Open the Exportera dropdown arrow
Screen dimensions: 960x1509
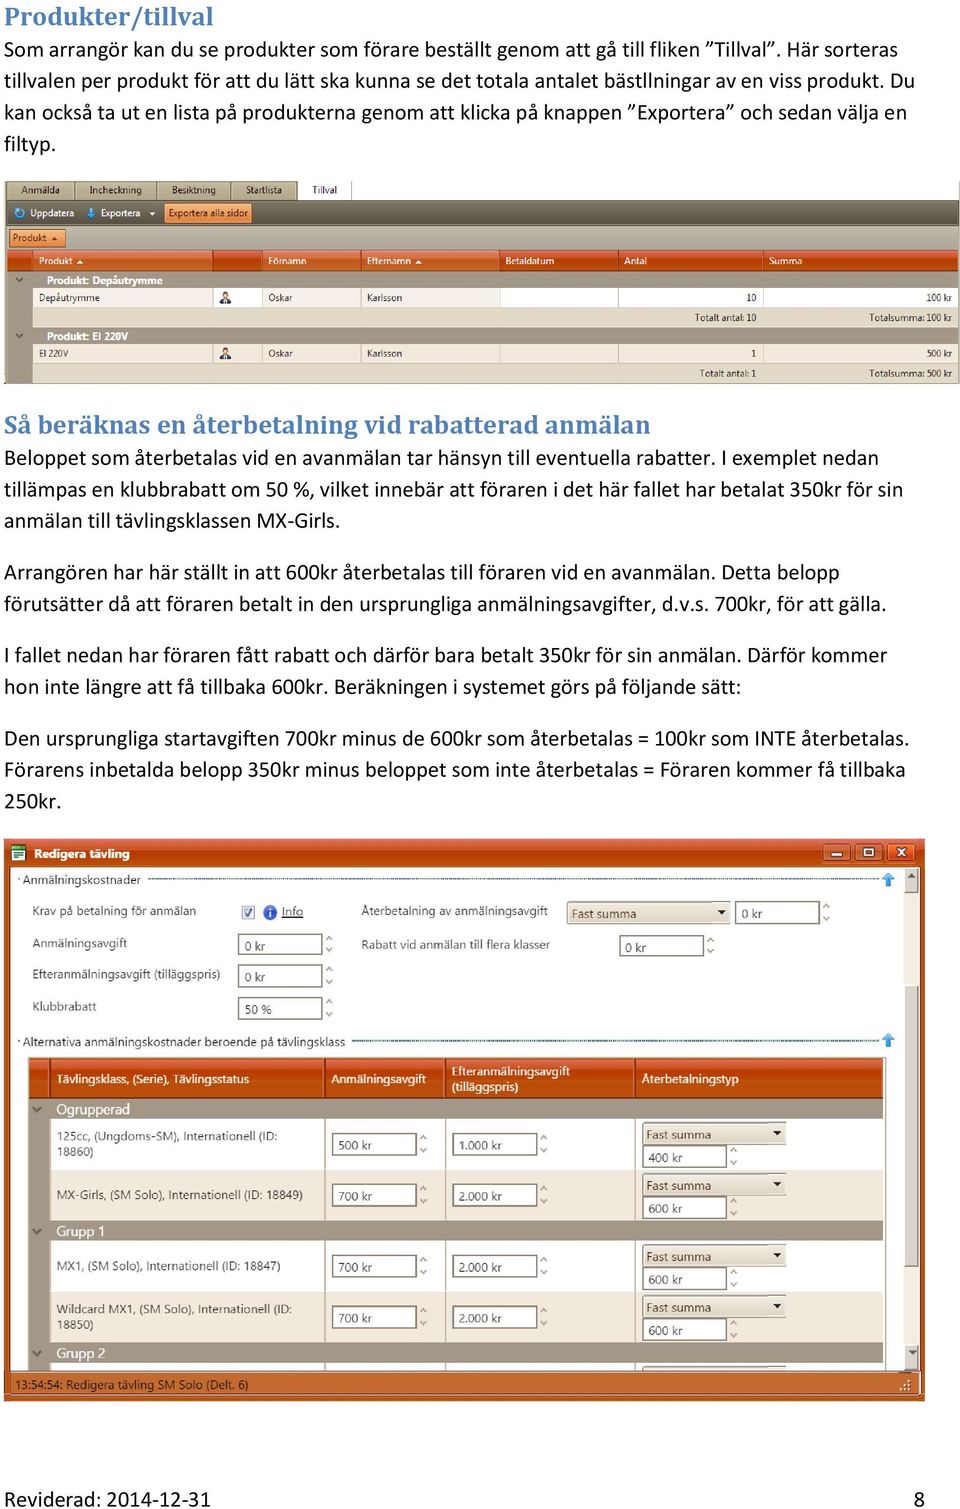click(152, 213)
